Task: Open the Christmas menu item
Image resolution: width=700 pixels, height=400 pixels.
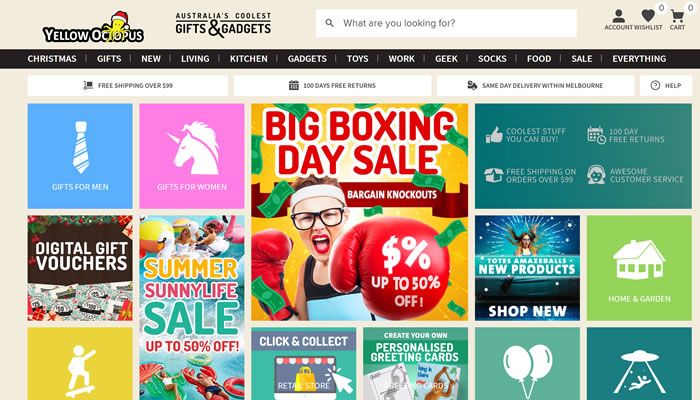Action: tap(52, 58)
